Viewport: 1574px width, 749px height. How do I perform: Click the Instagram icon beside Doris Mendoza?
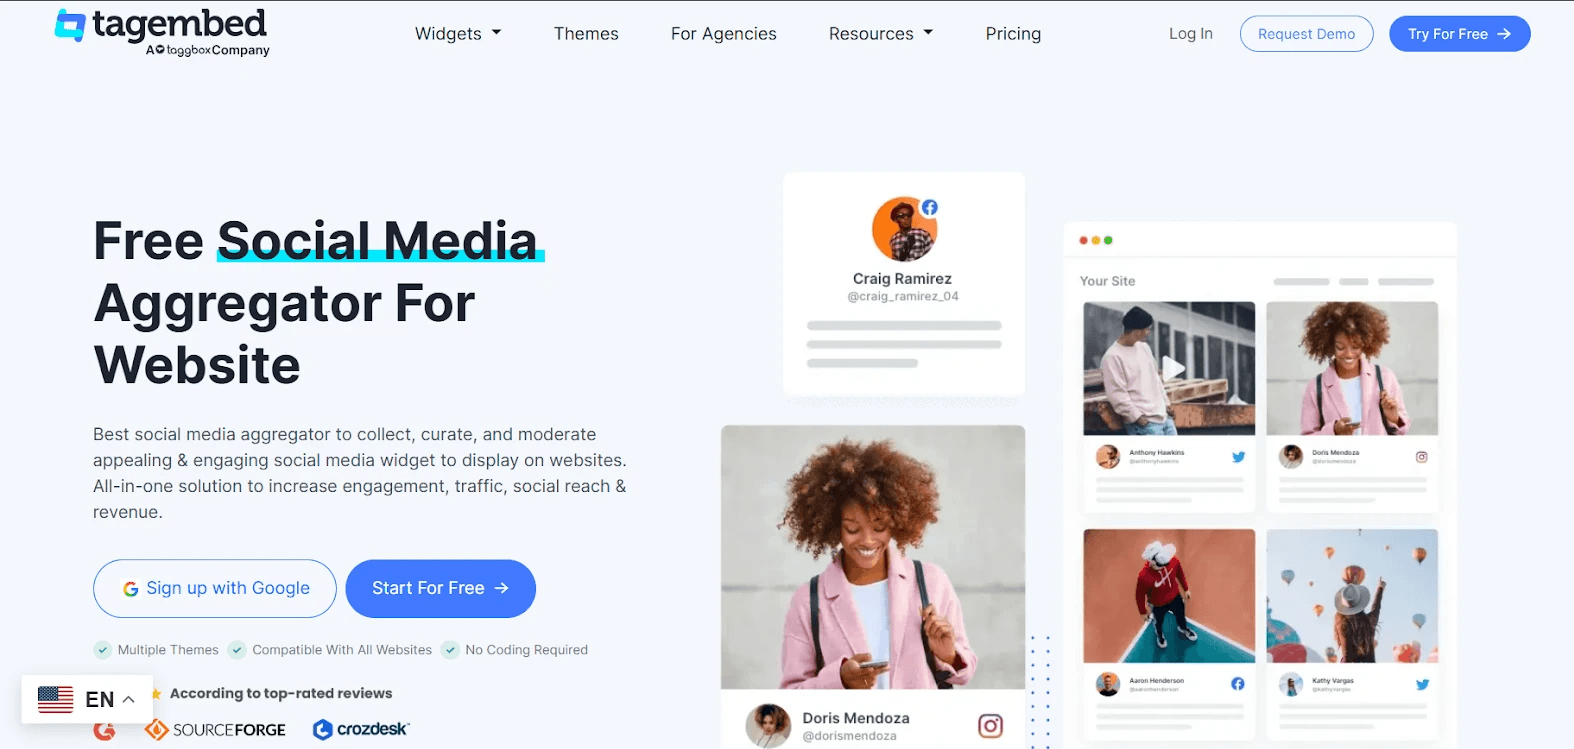click(990, 725)
